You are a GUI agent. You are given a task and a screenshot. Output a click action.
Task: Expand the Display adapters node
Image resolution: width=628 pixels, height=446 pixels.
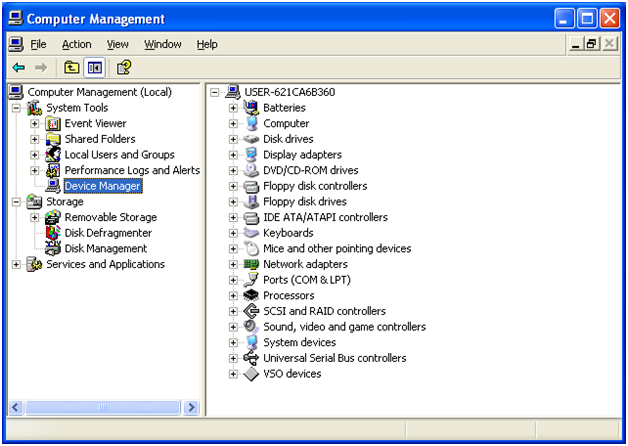click(x=234, y=155)
